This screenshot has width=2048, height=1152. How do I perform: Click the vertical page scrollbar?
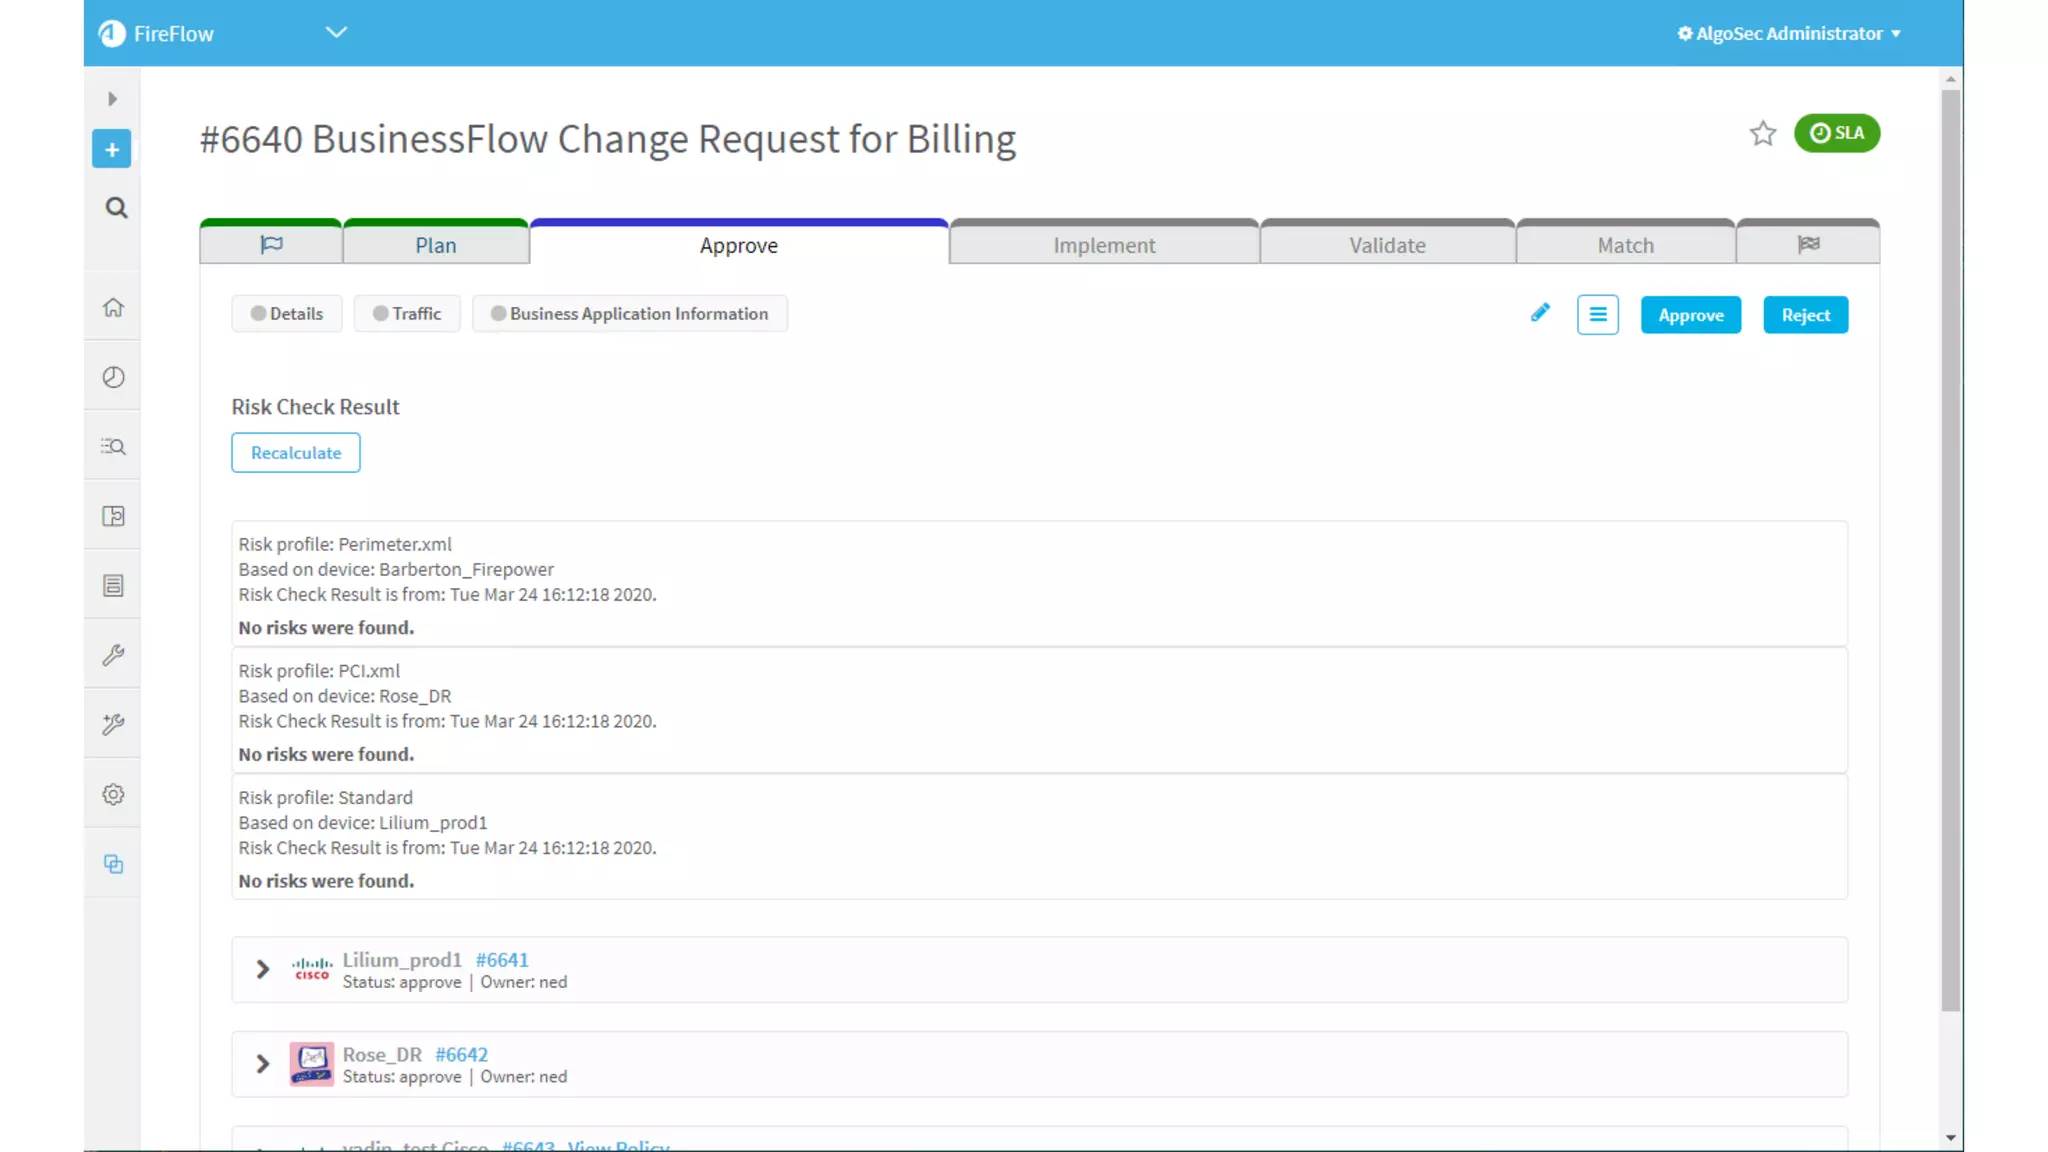(1950, 550)
